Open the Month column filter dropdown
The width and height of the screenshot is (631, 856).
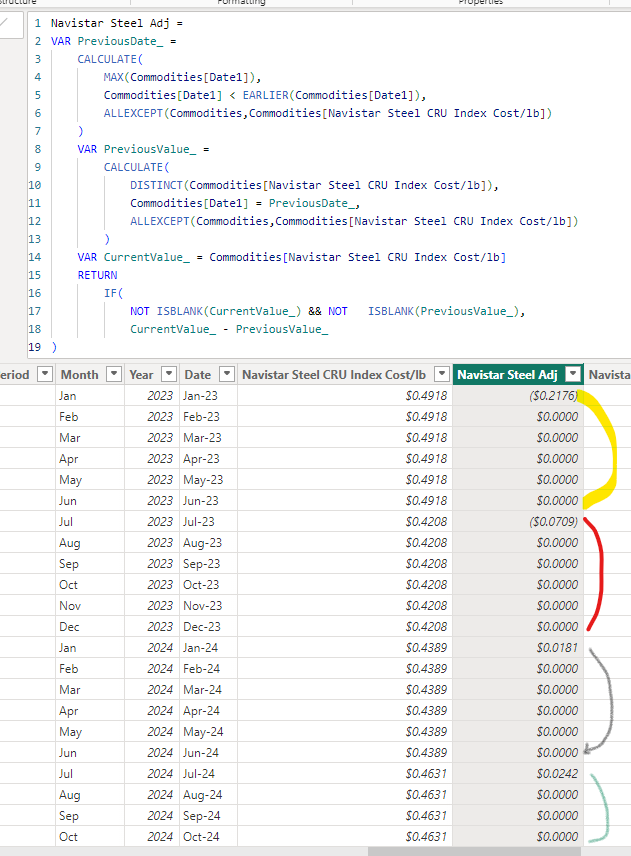[x=114, y=374]
